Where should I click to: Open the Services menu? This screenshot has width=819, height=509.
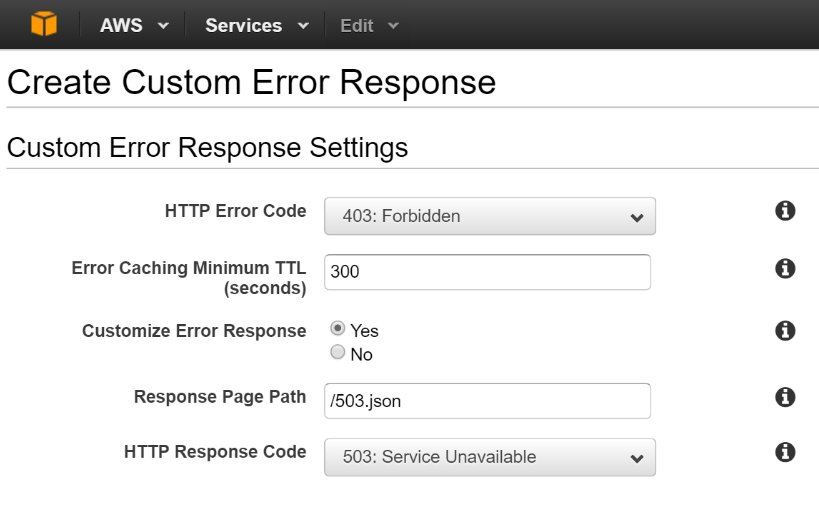(x=257, y=25)
